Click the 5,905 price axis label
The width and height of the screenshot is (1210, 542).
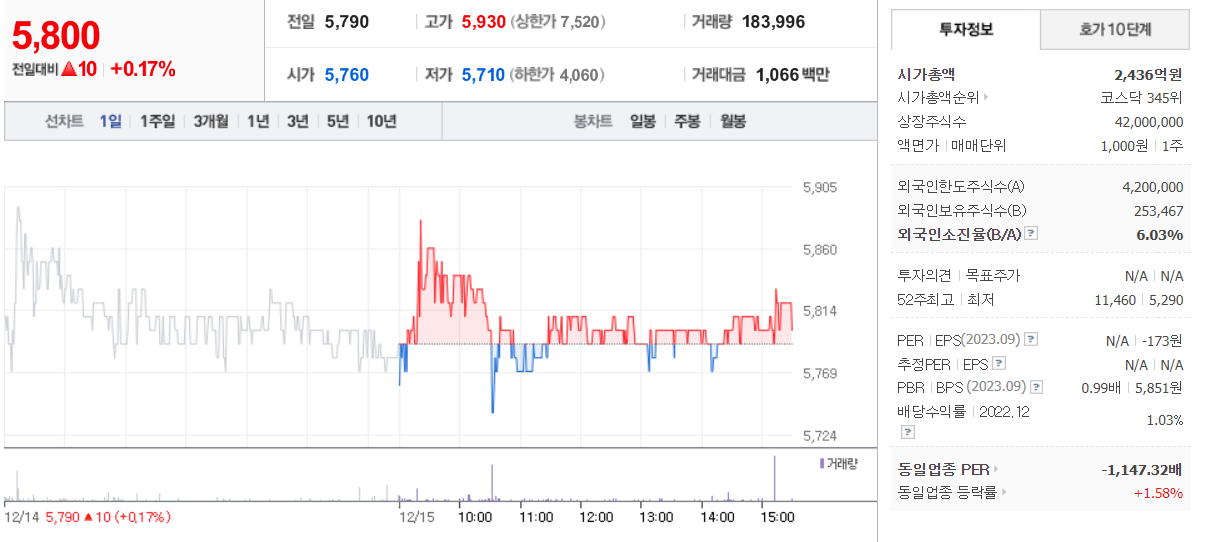pos(820,187)
